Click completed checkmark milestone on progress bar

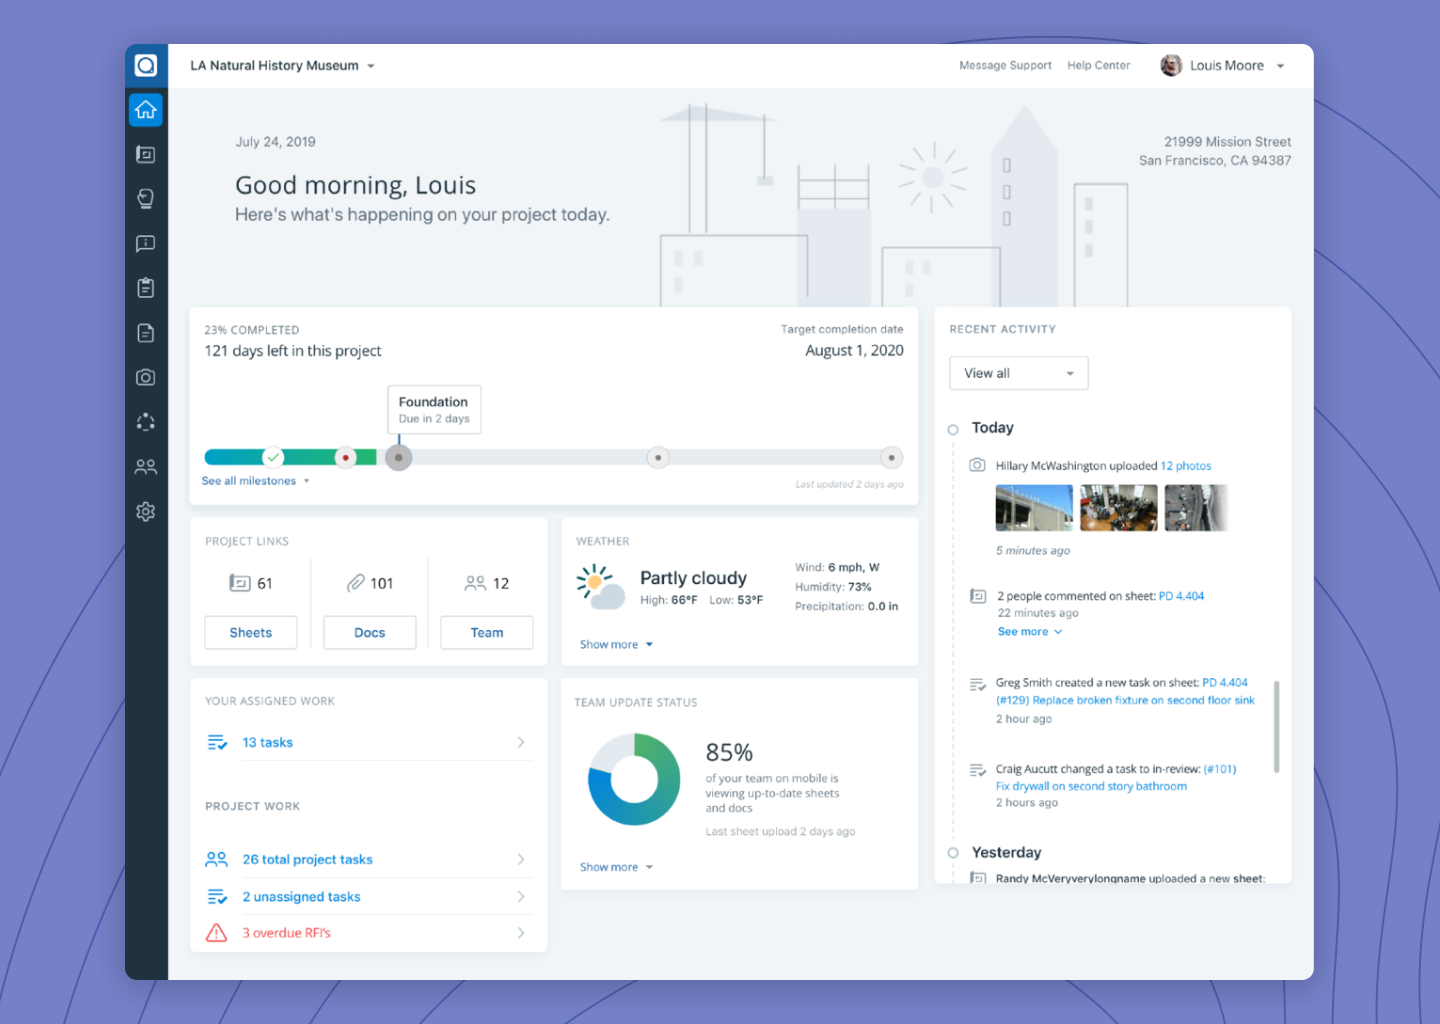pyautogui.click(x=273, y=457)
